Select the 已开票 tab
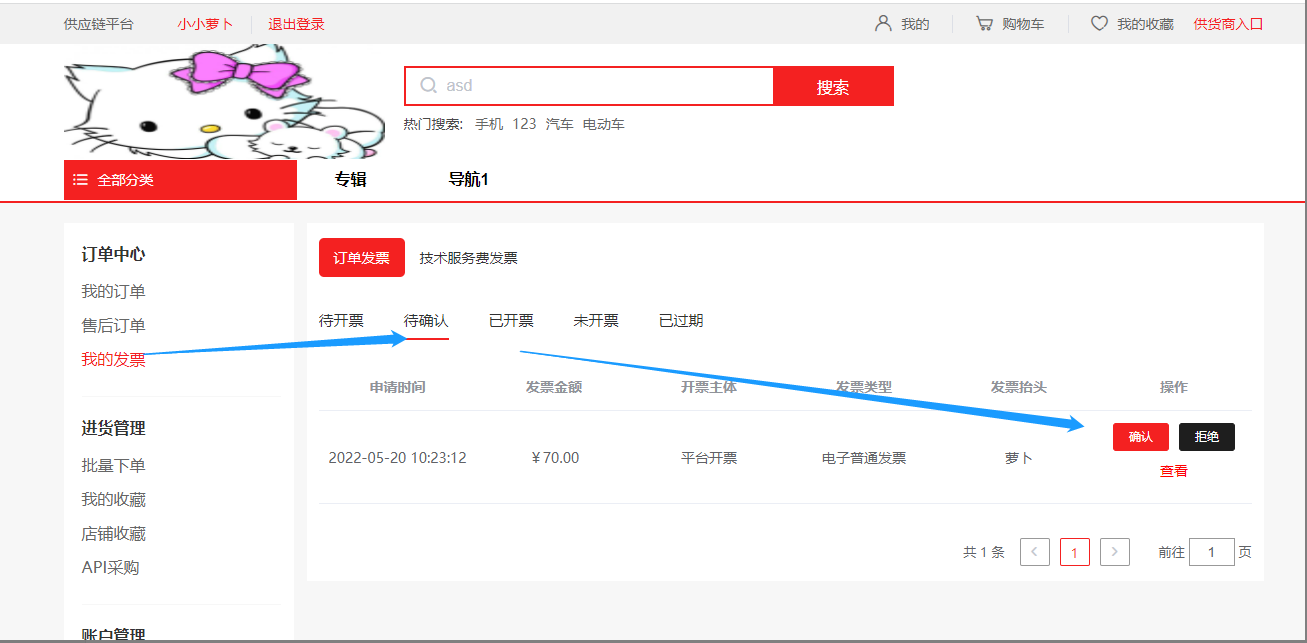This screenshot has width=1307, height=643. click(x=511, y=321)
